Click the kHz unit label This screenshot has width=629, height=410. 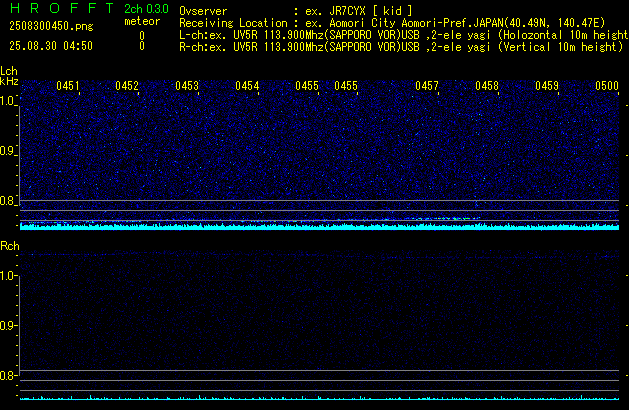[9, 81]
